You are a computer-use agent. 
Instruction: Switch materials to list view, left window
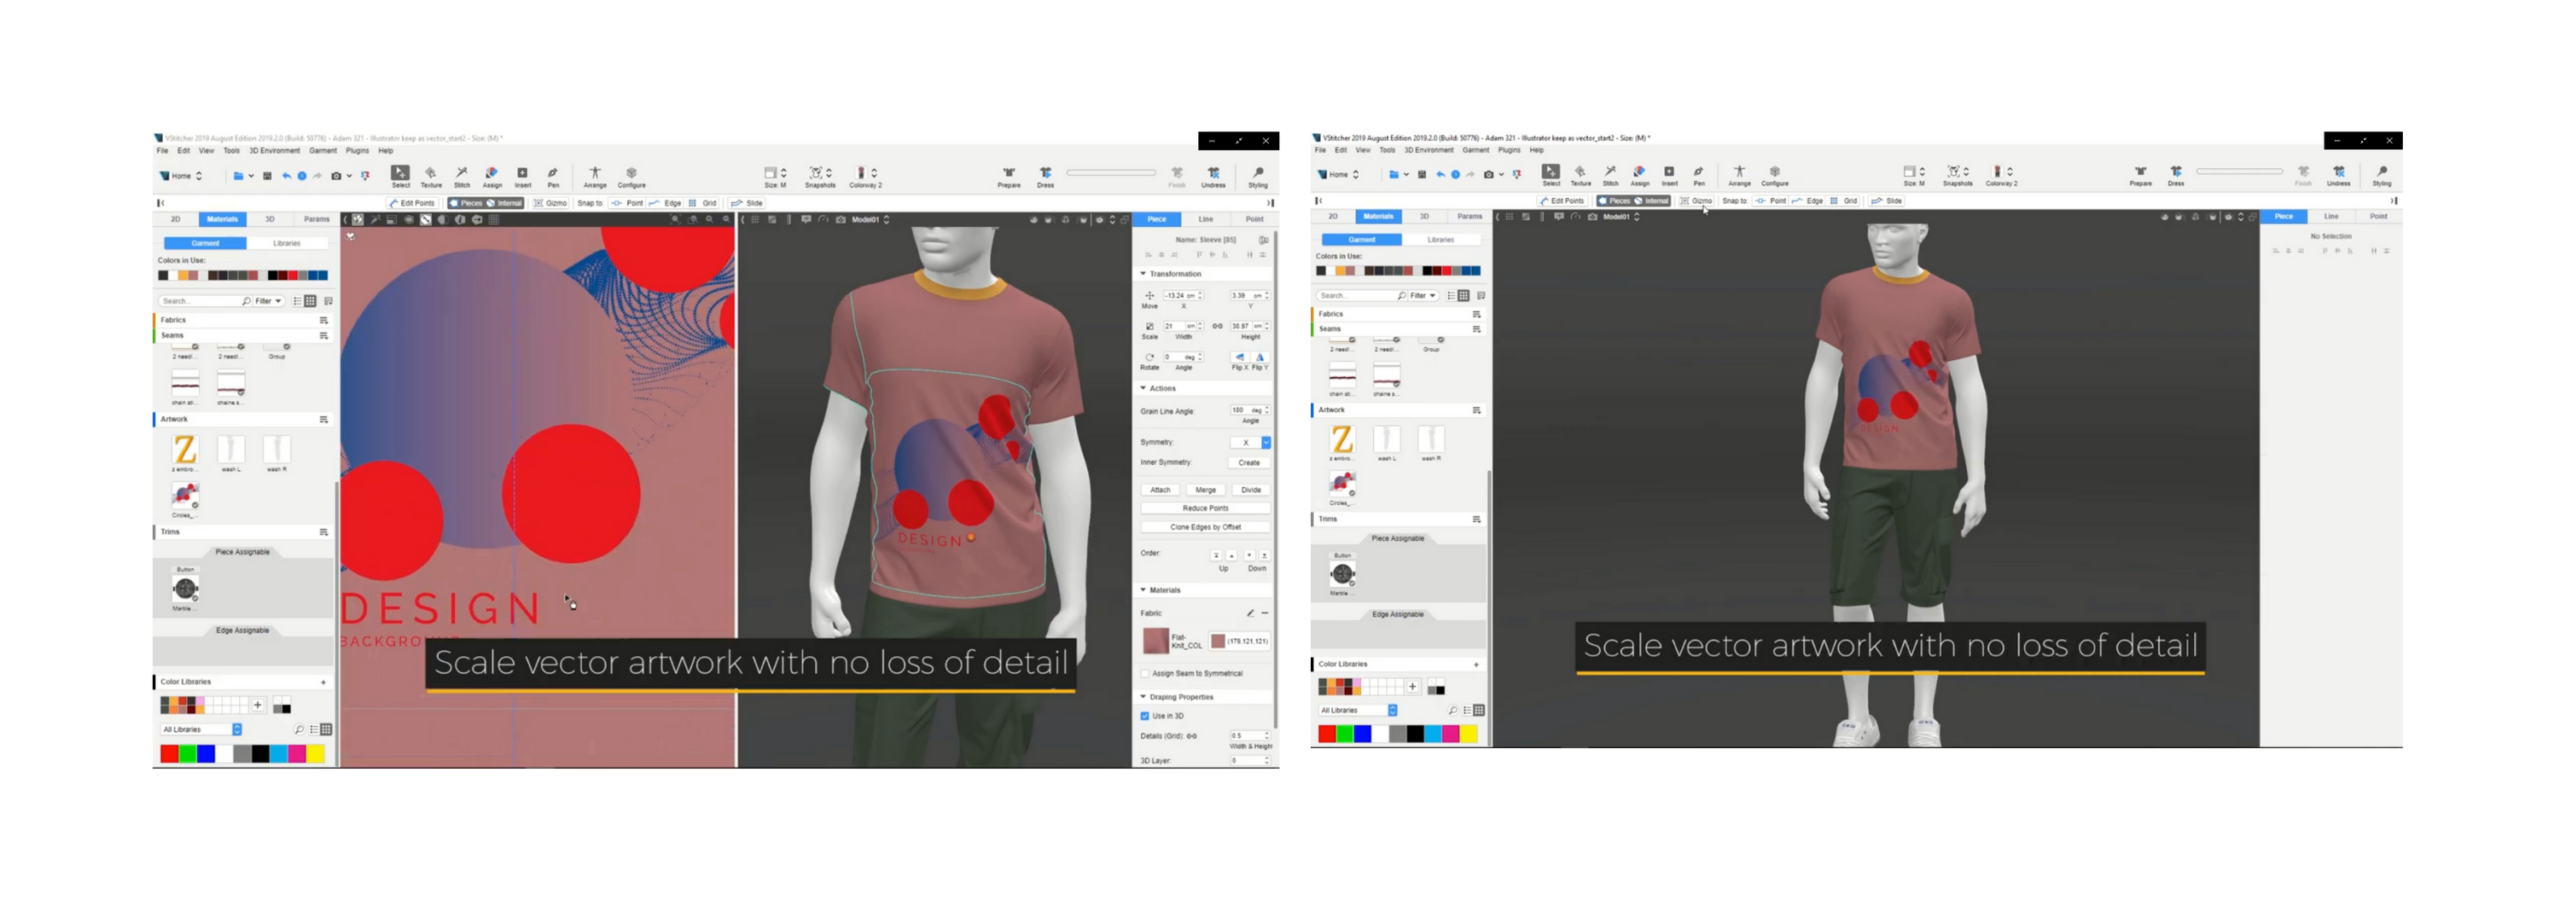tap(297, 300)
